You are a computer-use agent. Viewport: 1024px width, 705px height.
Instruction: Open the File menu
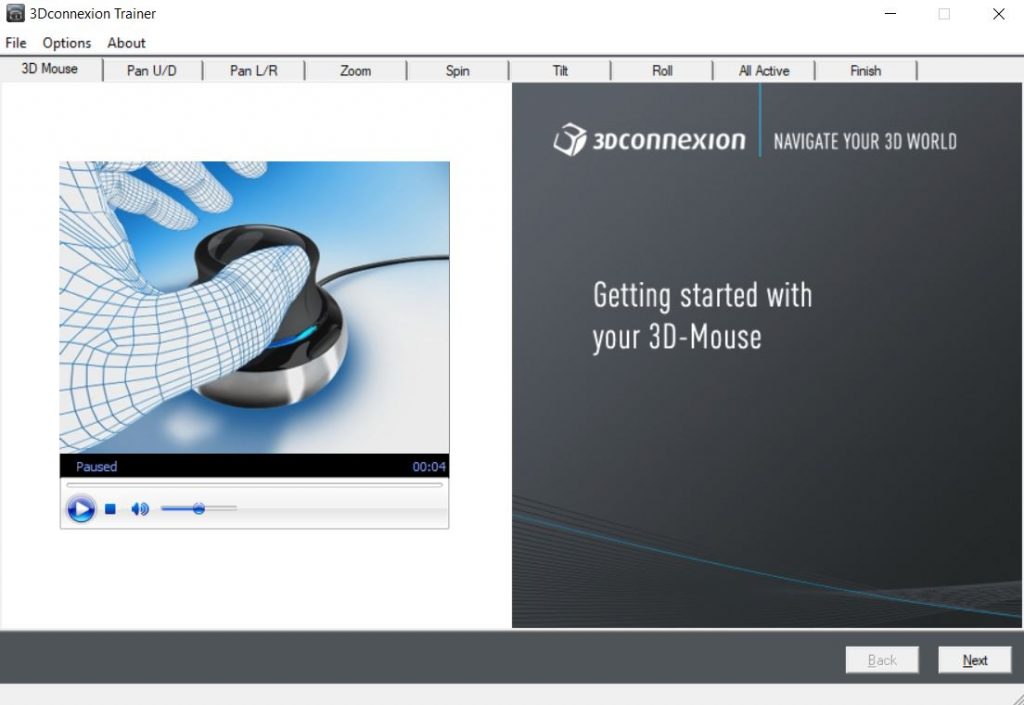click(15, 43)
